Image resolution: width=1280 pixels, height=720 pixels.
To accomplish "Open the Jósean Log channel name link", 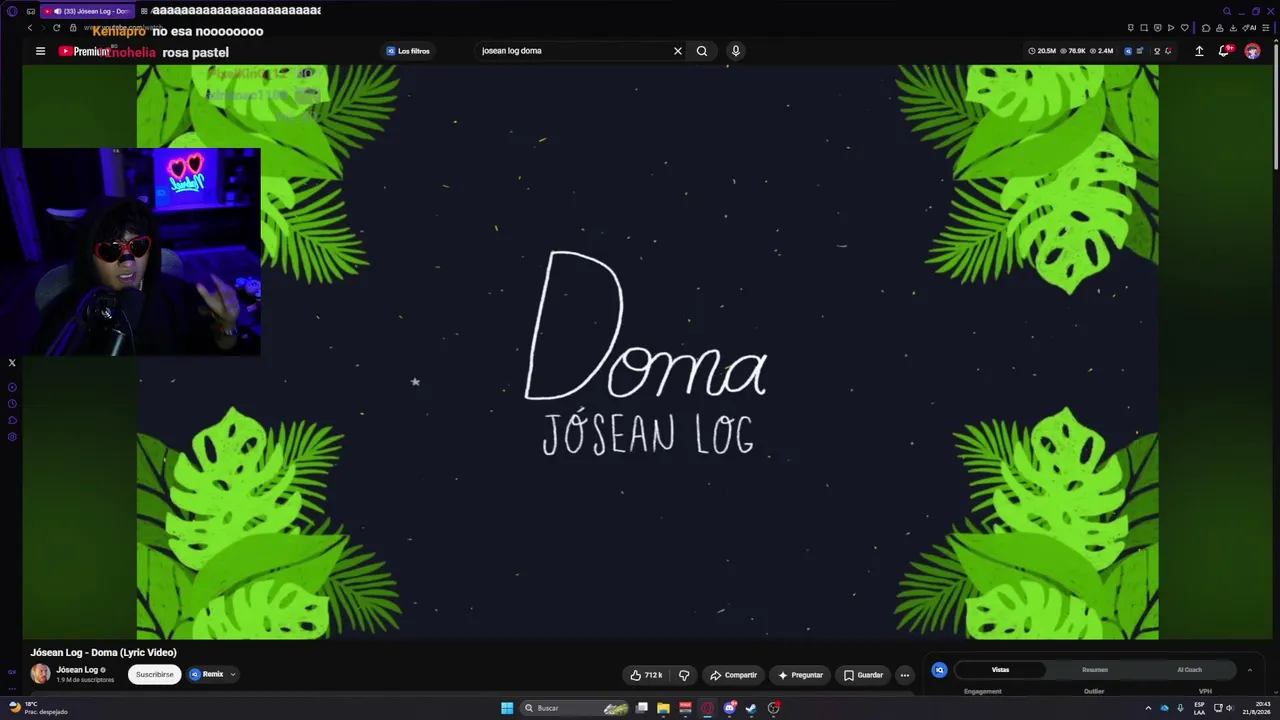I will point(77,670).
